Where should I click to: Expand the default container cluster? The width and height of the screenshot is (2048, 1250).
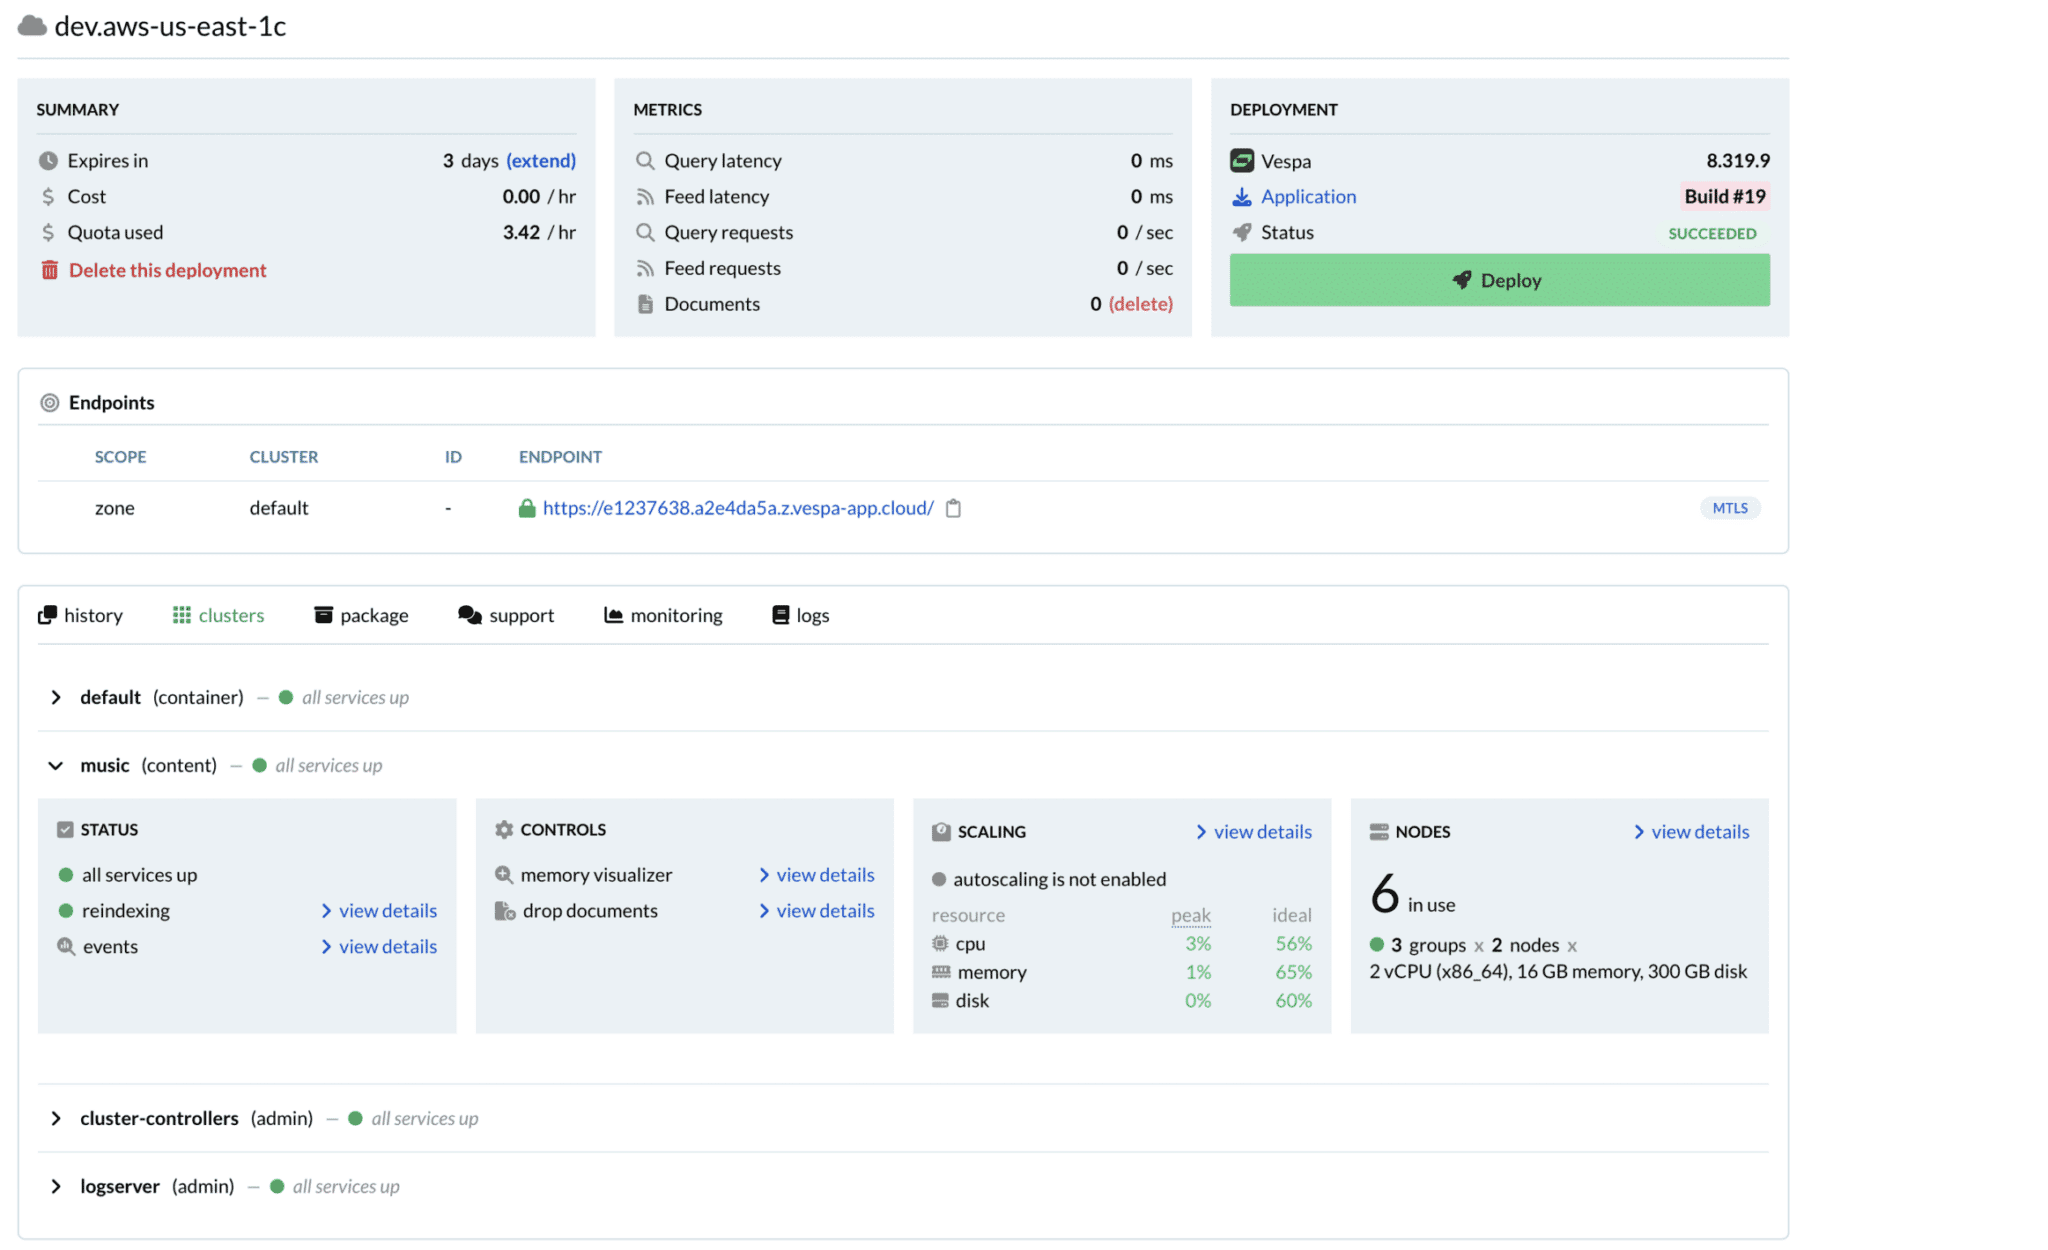(56, 697)
